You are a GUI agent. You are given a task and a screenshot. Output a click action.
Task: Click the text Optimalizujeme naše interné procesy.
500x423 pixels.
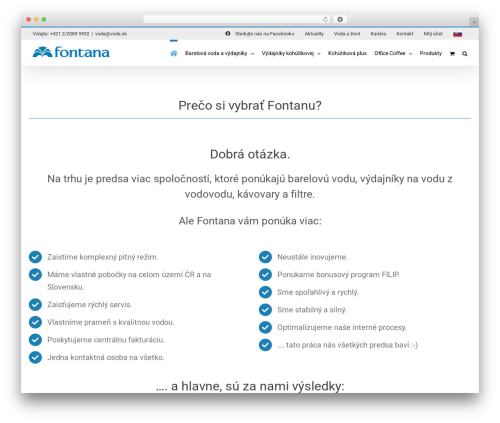coord(342,327)
